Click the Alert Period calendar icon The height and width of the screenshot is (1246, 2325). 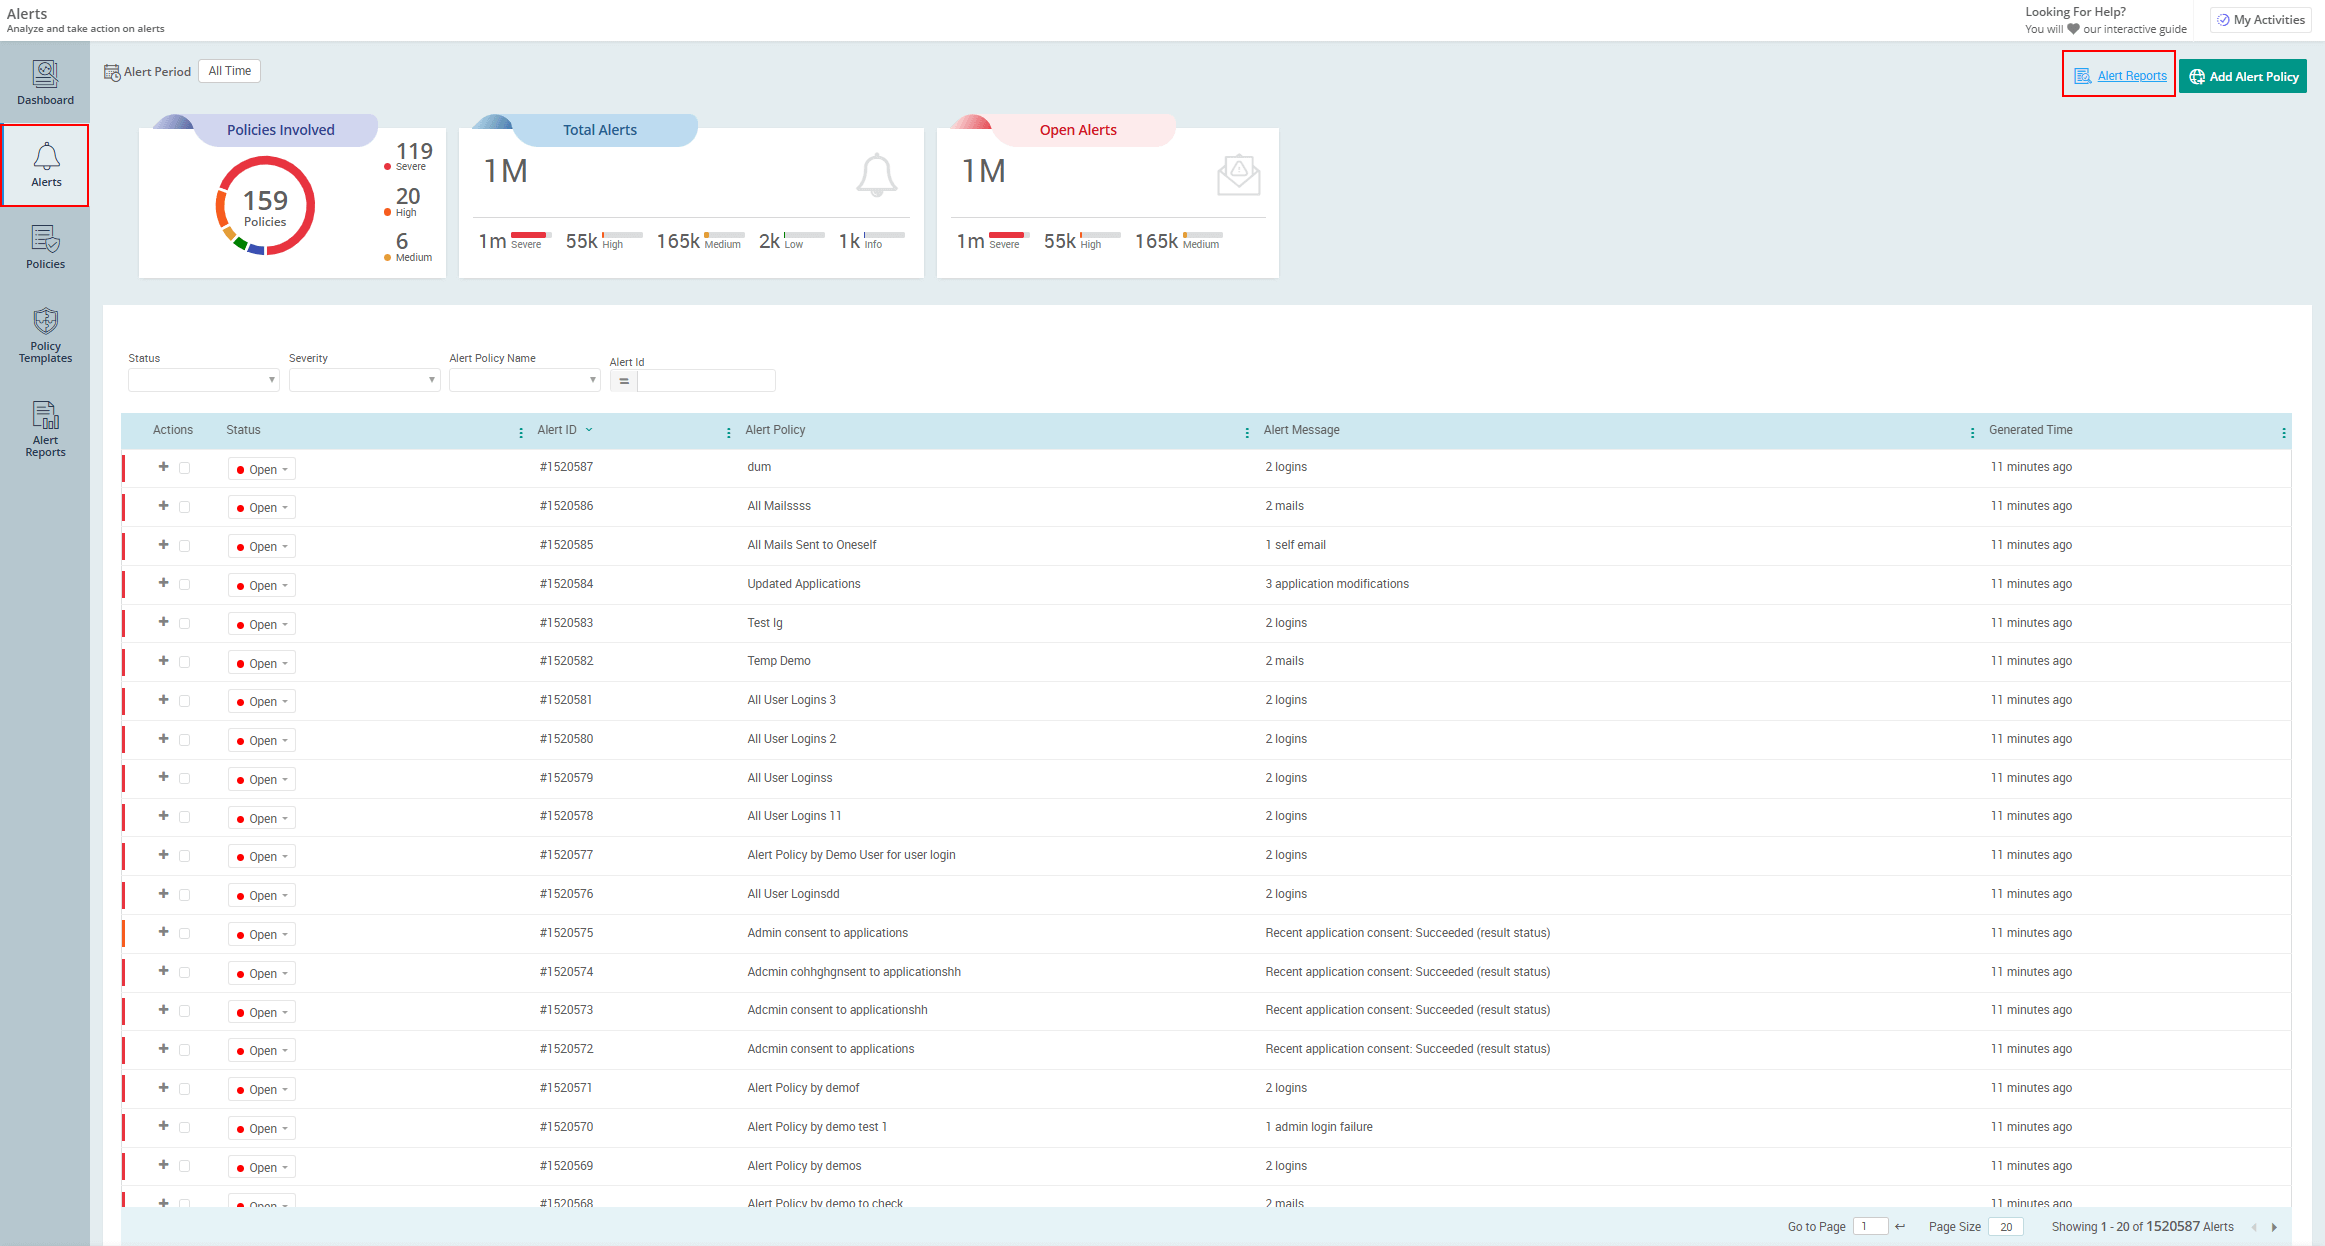coord(112,72)
